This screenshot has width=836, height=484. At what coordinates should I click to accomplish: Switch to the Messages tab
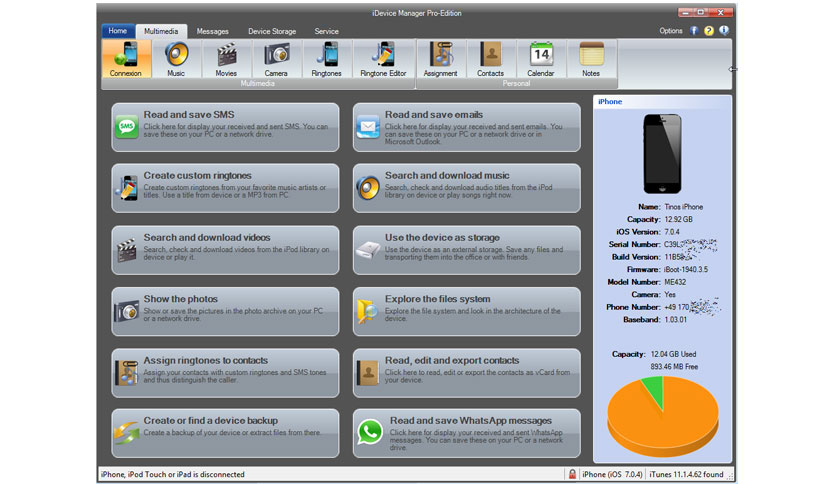[212, 31]
